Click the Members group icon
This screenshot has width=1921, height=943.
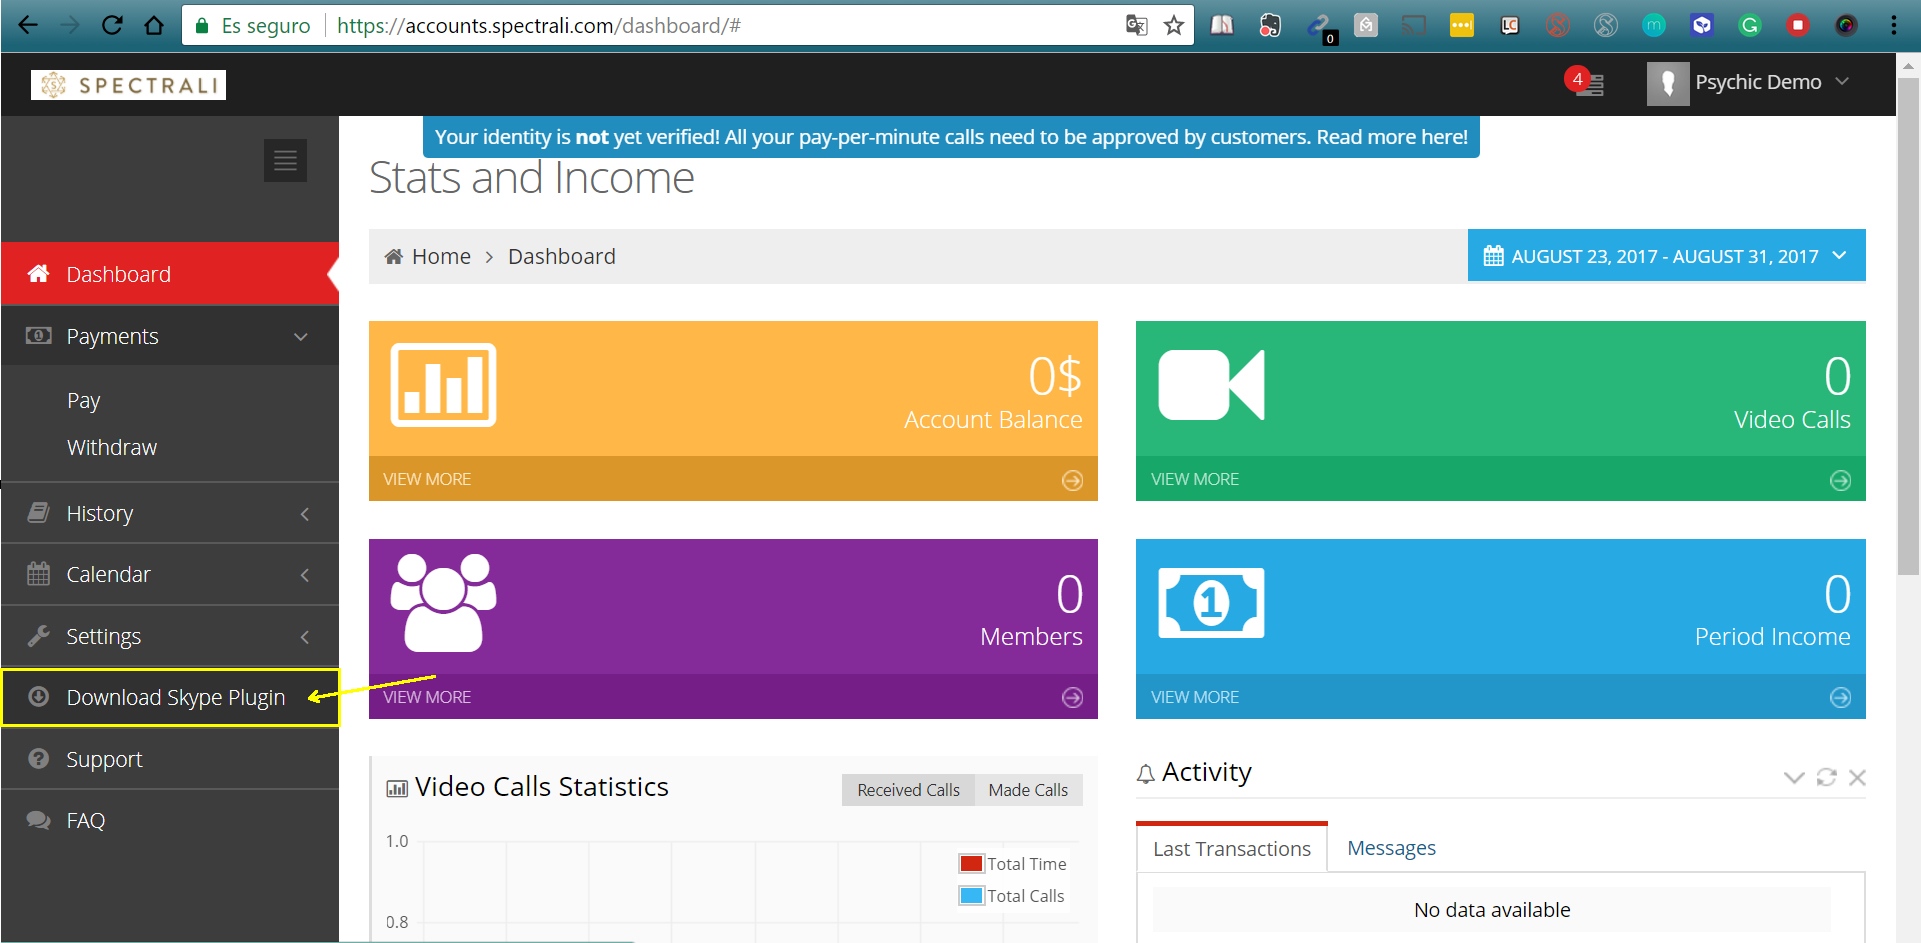443,603
